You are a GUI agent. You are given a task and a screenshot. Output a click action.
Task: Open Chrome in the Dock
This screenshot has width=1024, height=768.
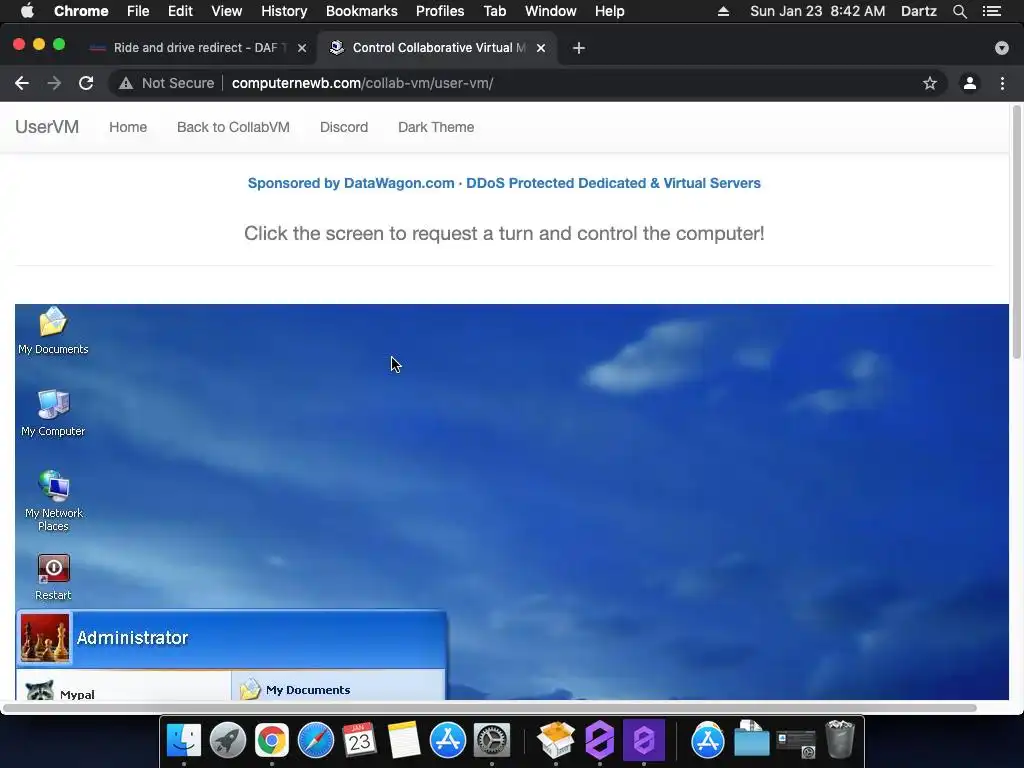(x=272, y=740)
